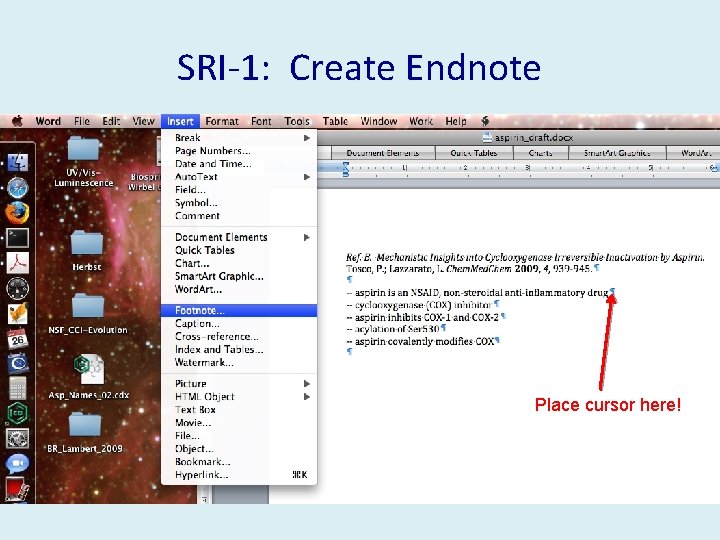Open System Preferences gear in Dock
The height and width of the screenshot is (540, 720).
point(18,439)
